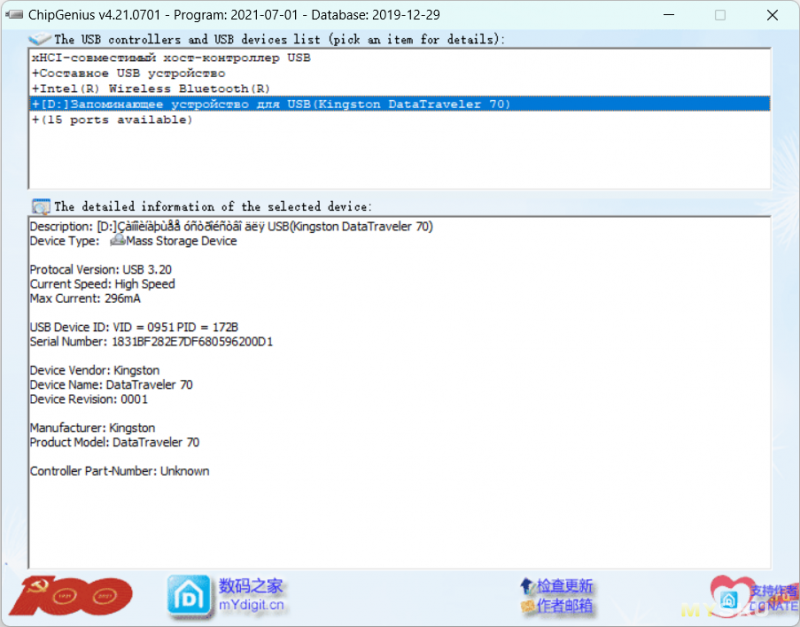Screen dimensions: 800x627
Task: Click the Device Vendor: Kingston line
Action: point(94,370)
